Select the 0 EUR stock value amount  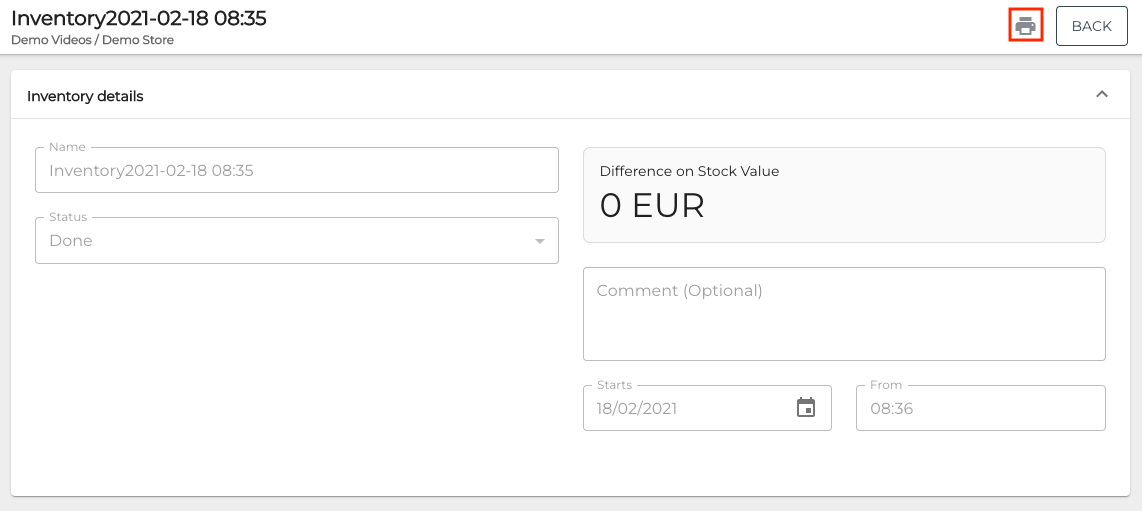(x=652, y=205)
